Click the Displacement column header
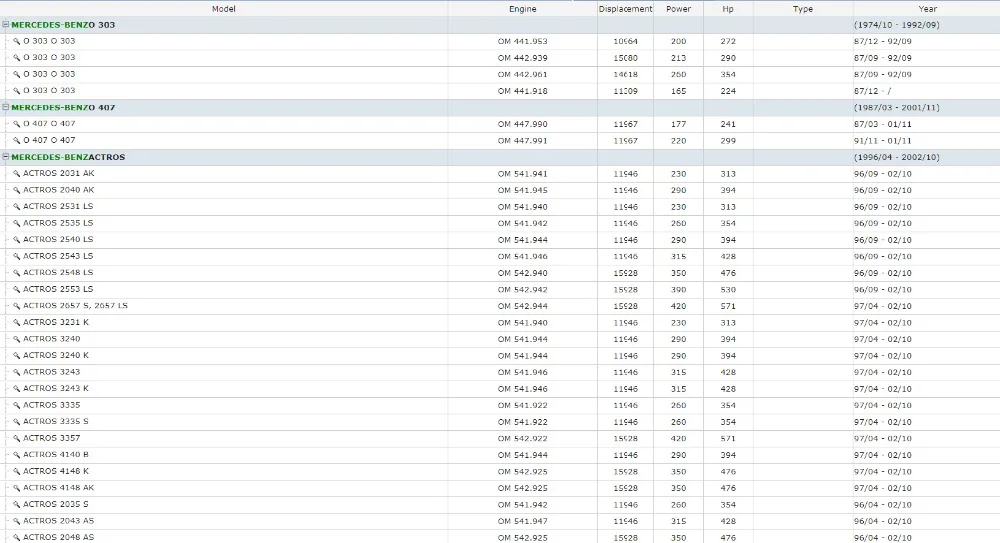This screenshot has height=543, width=1000. (x=625, y=9)
